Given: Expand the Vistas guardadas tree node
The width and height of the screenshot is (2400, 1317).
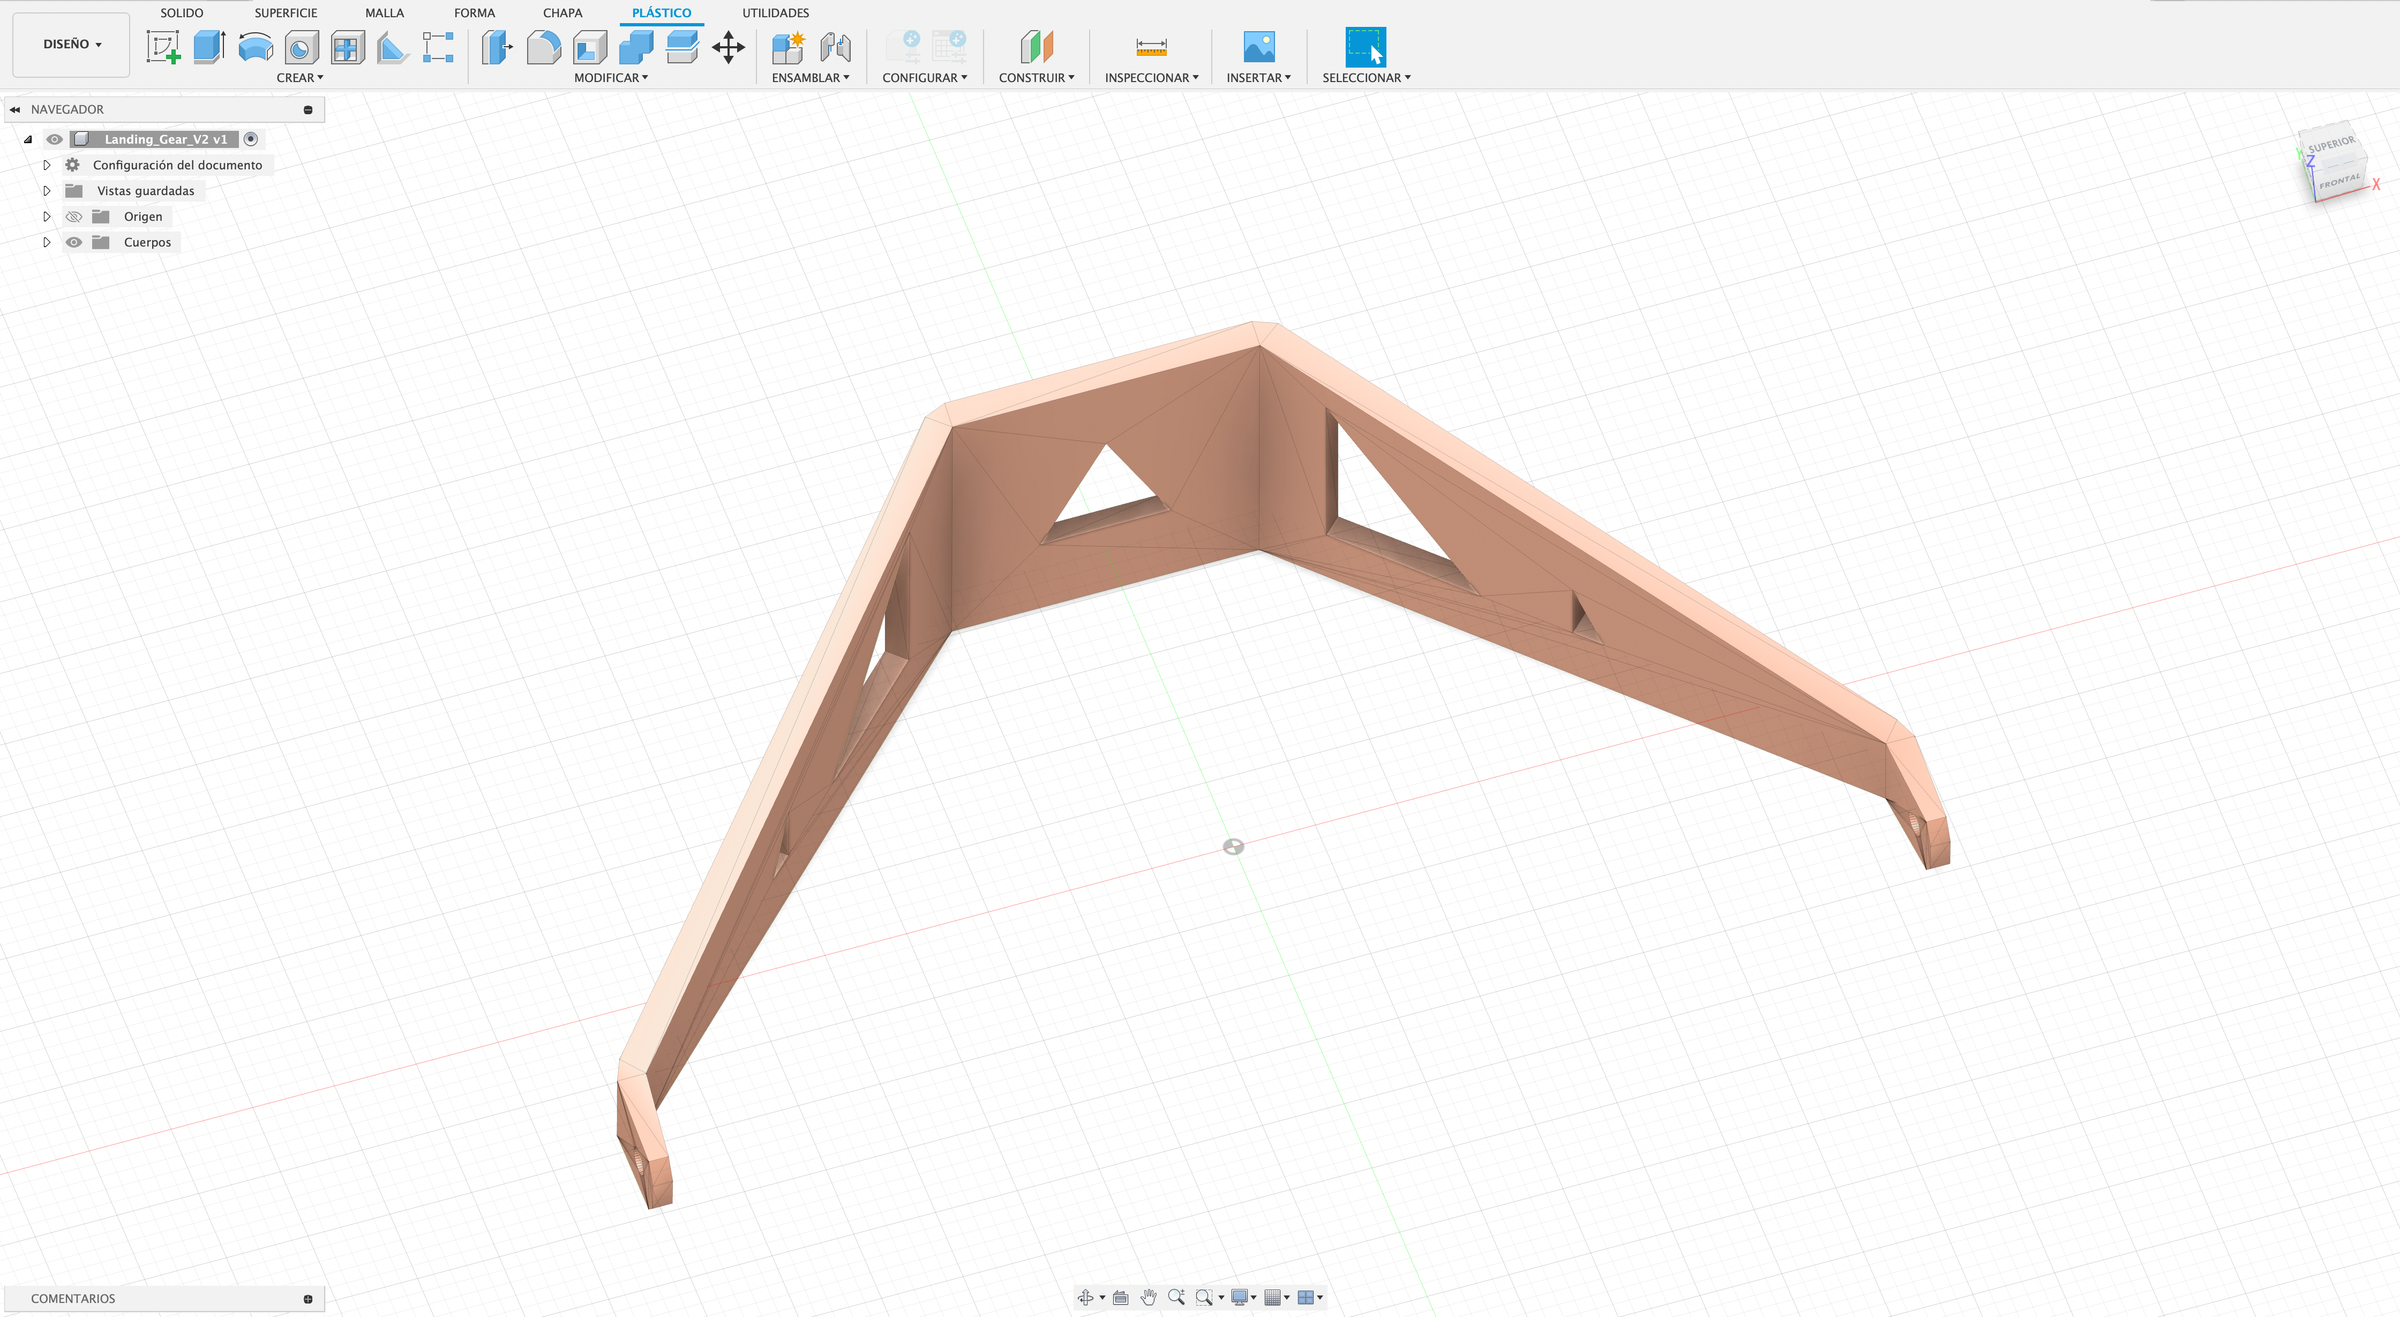Looking at the screenshot, I should tap(46, 190).
